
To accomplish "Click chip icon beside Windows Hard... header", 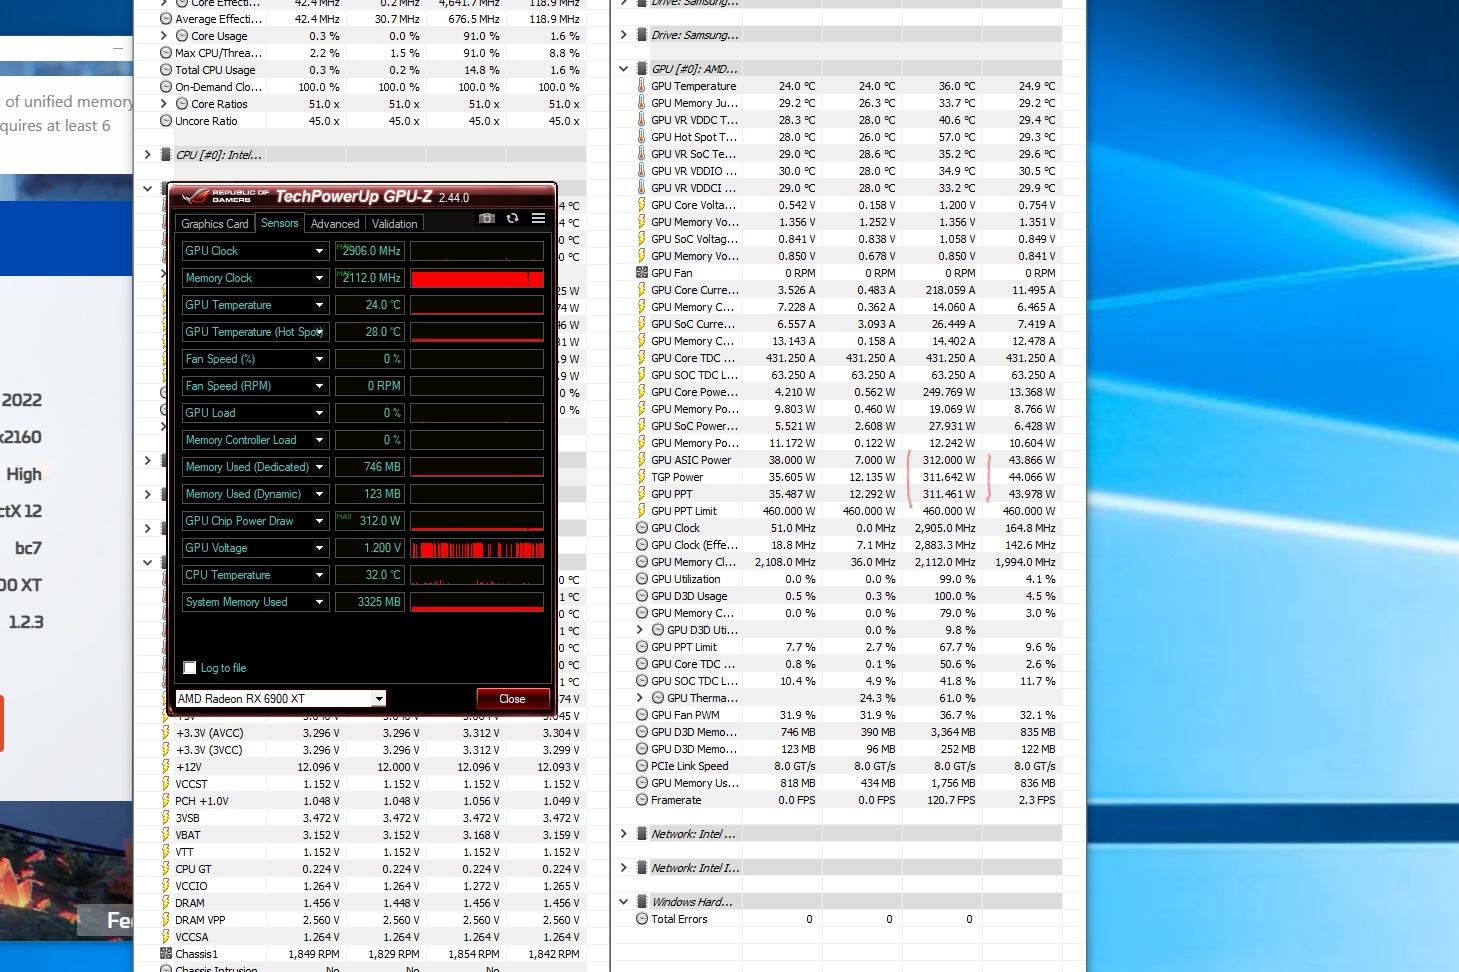I will coord(642,902).
